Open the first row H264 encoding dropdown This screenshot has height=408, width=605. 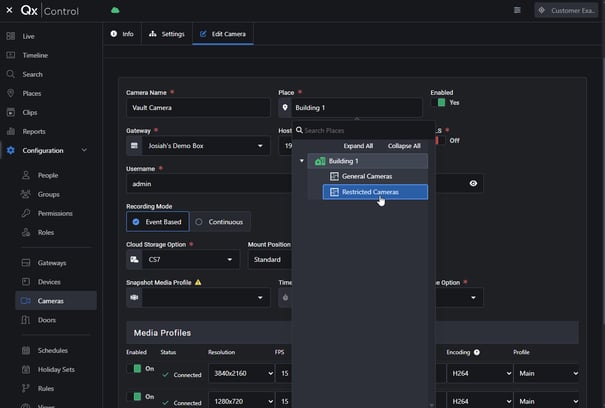tap(480, 373)
